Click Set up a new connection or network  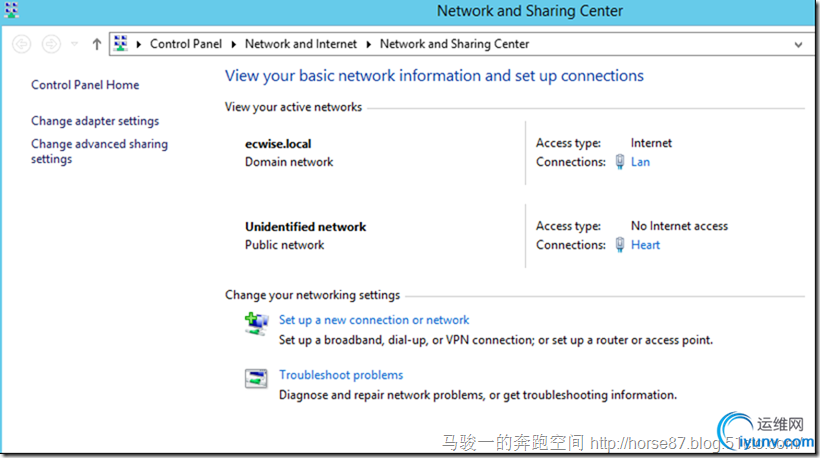[374, 320]
